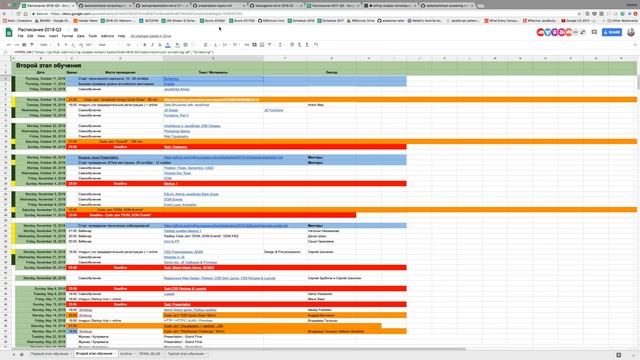
Task: Open vertical align dropdown
Action: (x=216, y=45)
